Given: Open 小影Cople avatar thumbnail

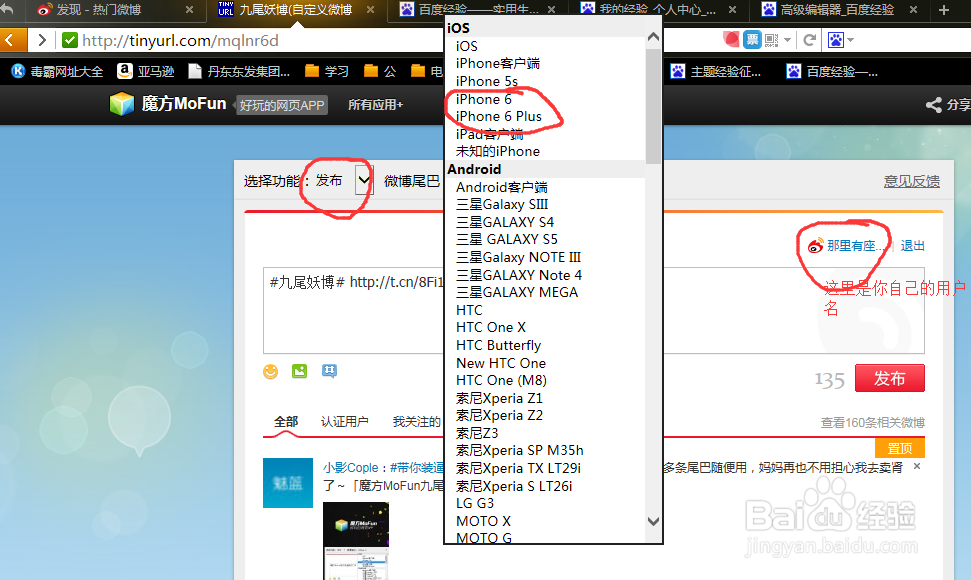Looking at the screenshot, I should (x=288, y=483).
